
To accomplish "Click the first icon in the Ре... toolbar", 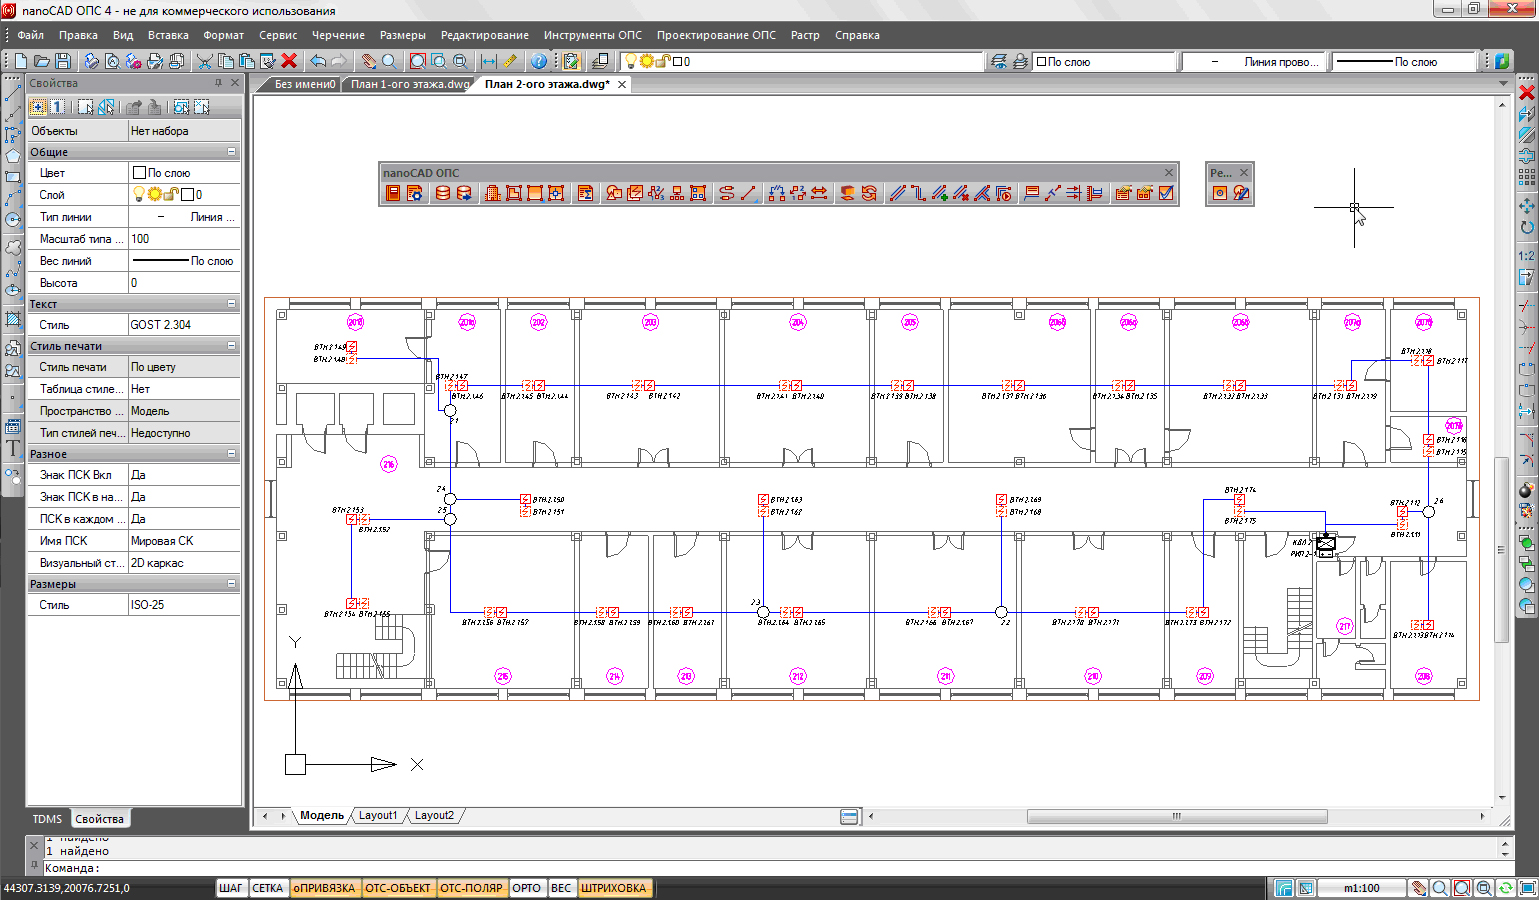I will click(1220, 193).
